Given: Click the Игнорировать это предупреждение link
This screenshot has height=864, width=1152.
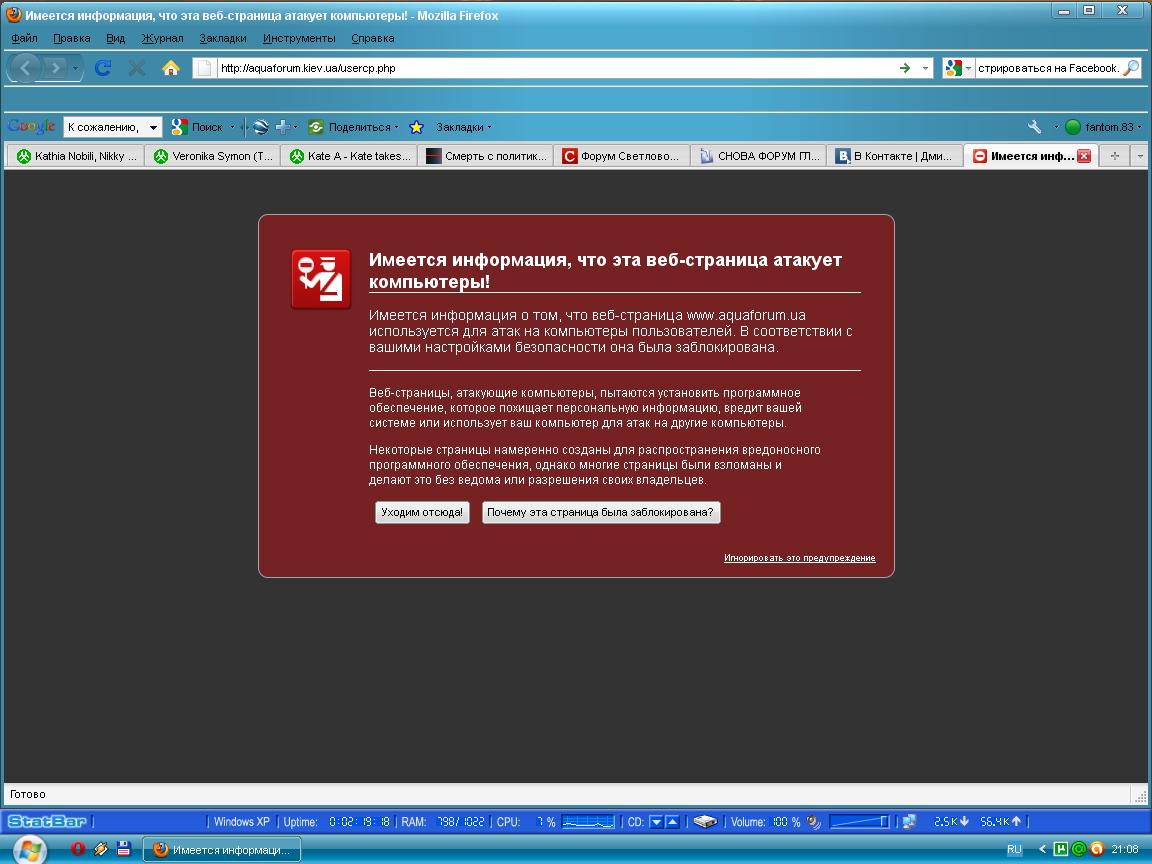Looking at the screenshot, I should (x=799, y=558).
